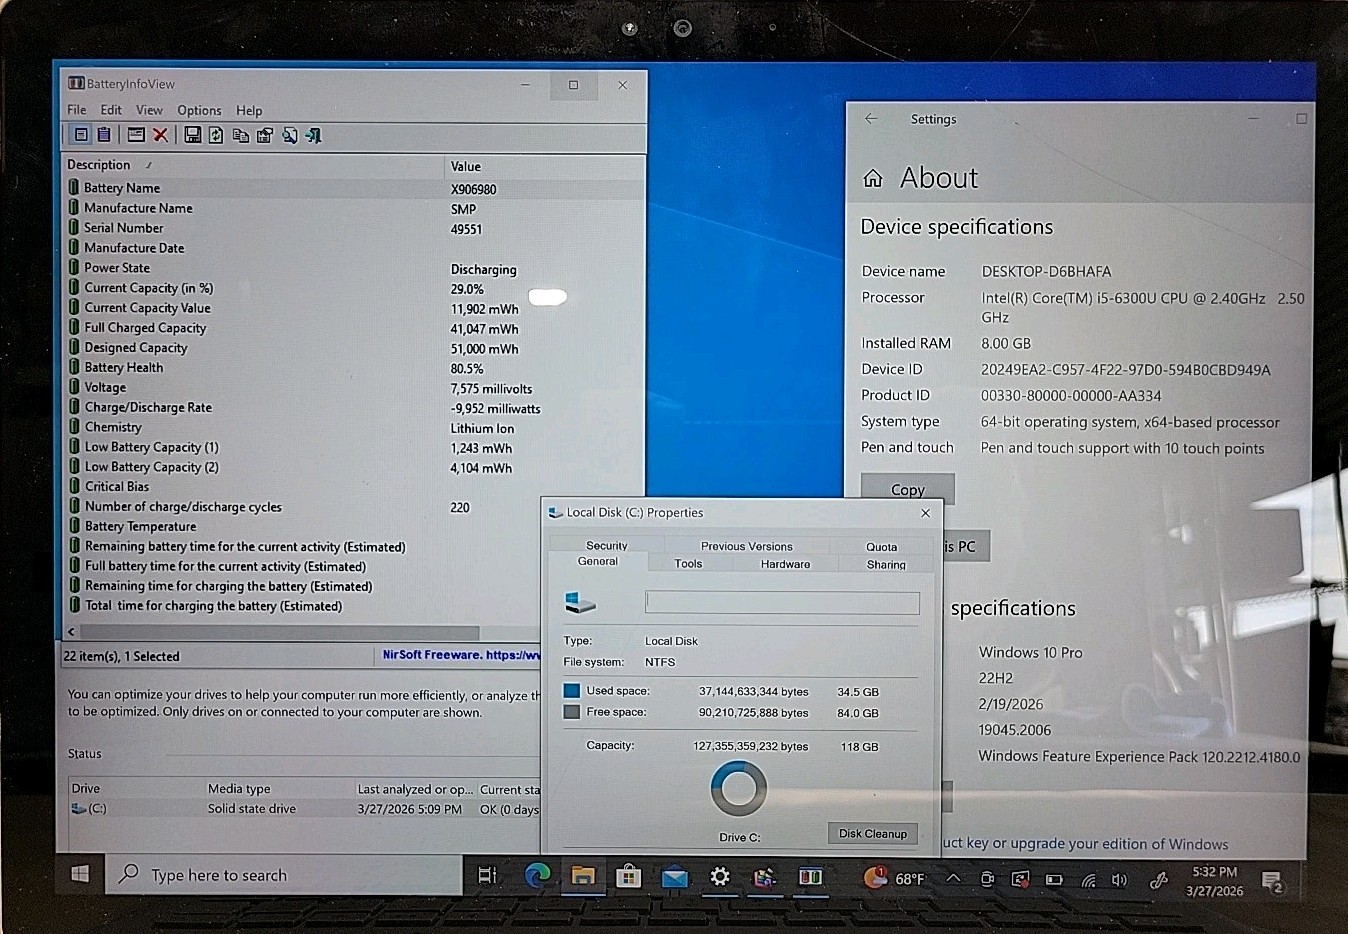Open the volume speaker tray icon
This screenshot has width=1348, height=934.
pos(1119,880)
